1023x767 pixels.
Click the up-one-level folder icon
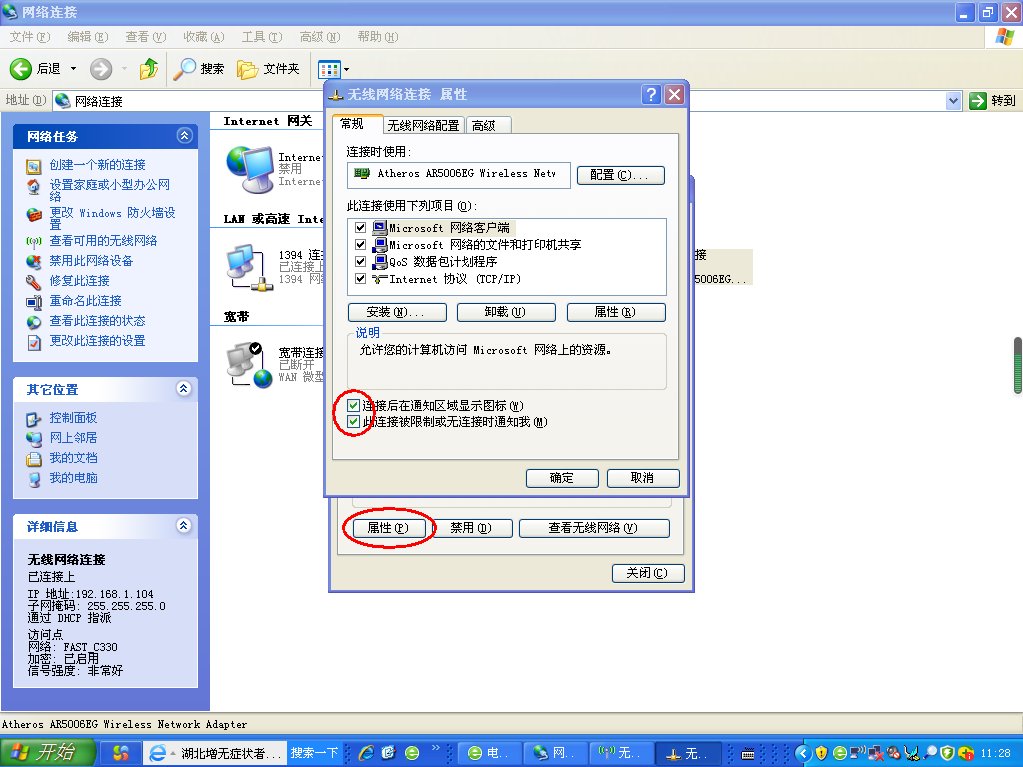point(149,69)
